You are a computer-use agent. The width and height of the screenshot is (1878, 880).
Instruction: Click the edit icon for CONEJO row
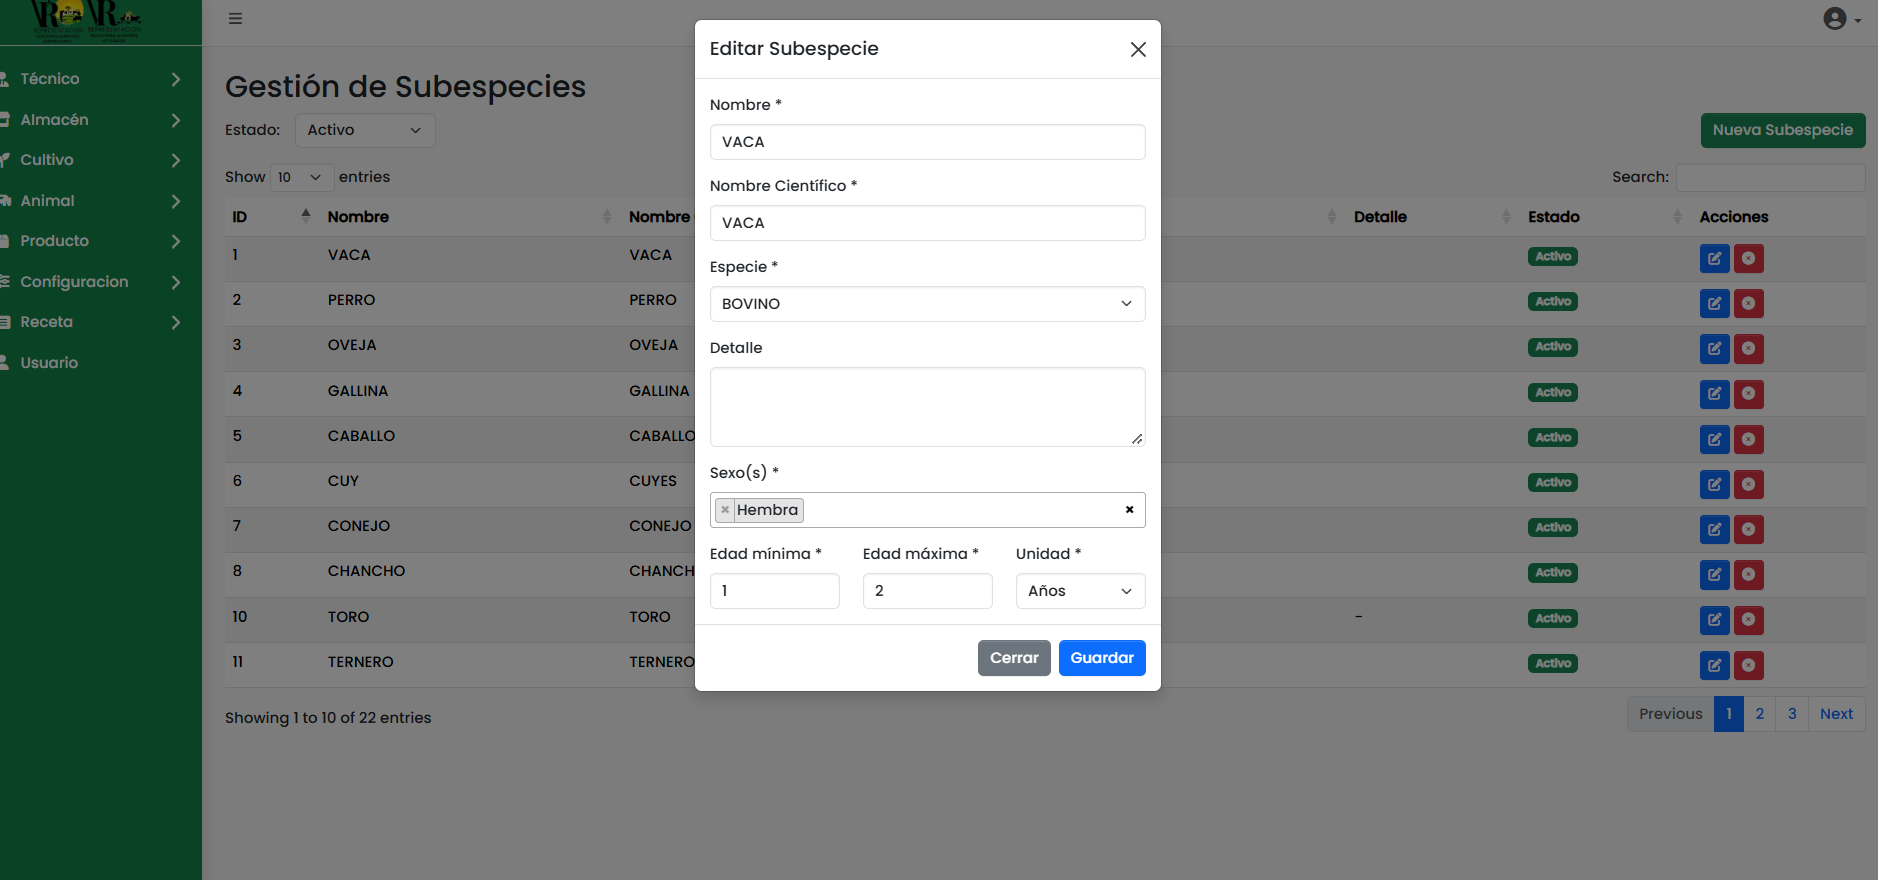[x=1714, y=529]
